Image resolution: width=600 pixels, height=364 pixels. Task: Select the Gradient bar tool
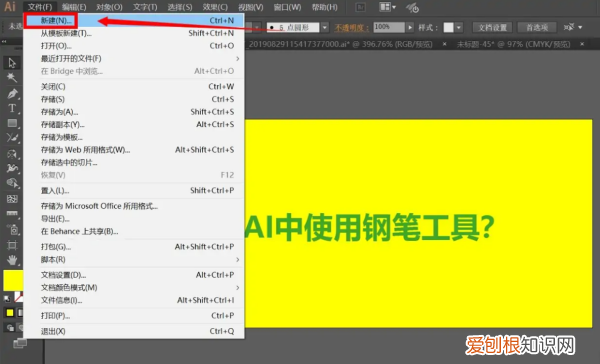pos(12,214)
